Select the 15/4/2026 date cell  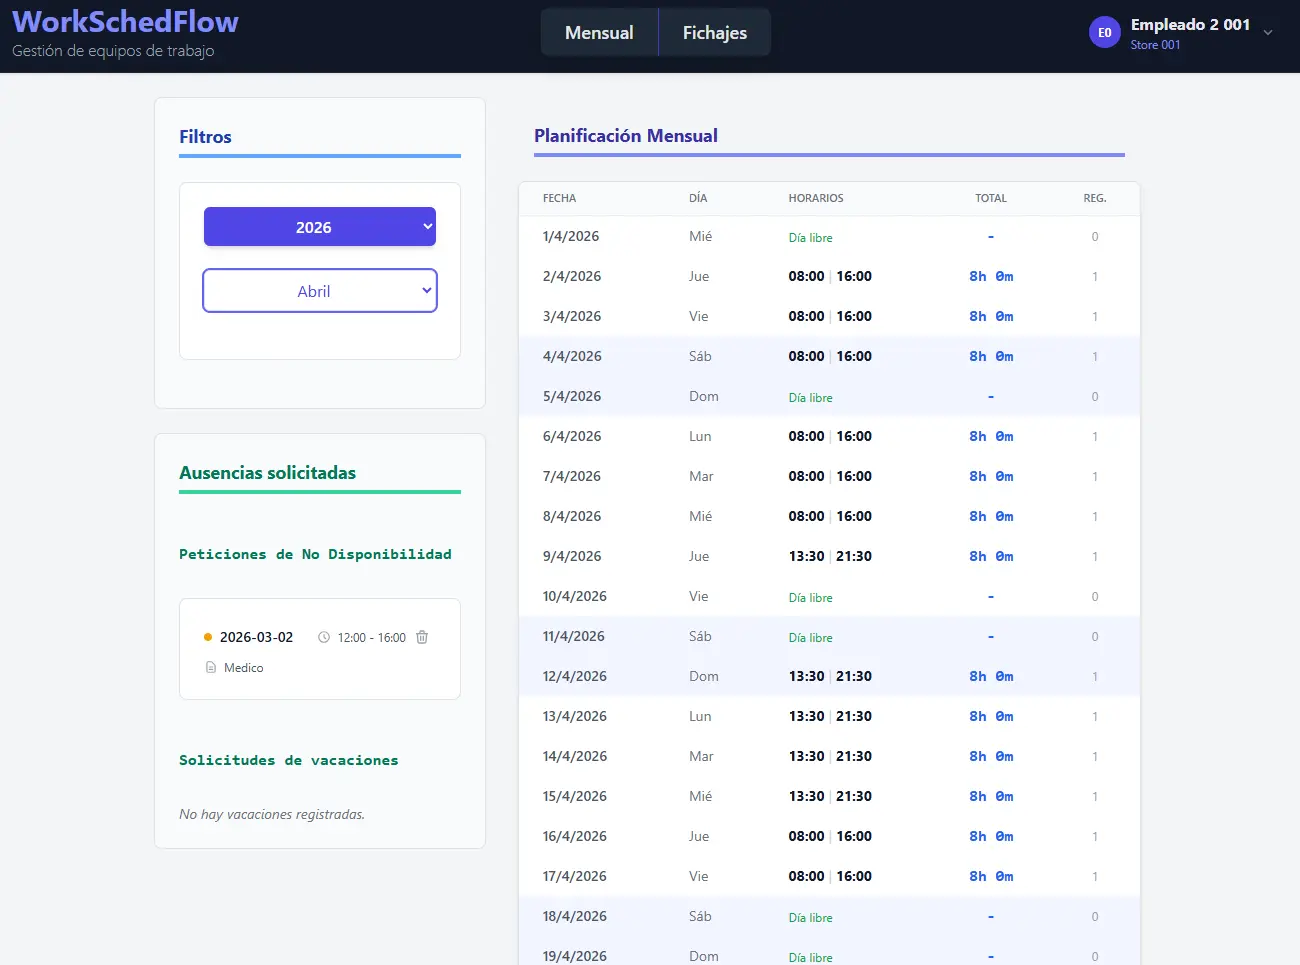[575, 796]
